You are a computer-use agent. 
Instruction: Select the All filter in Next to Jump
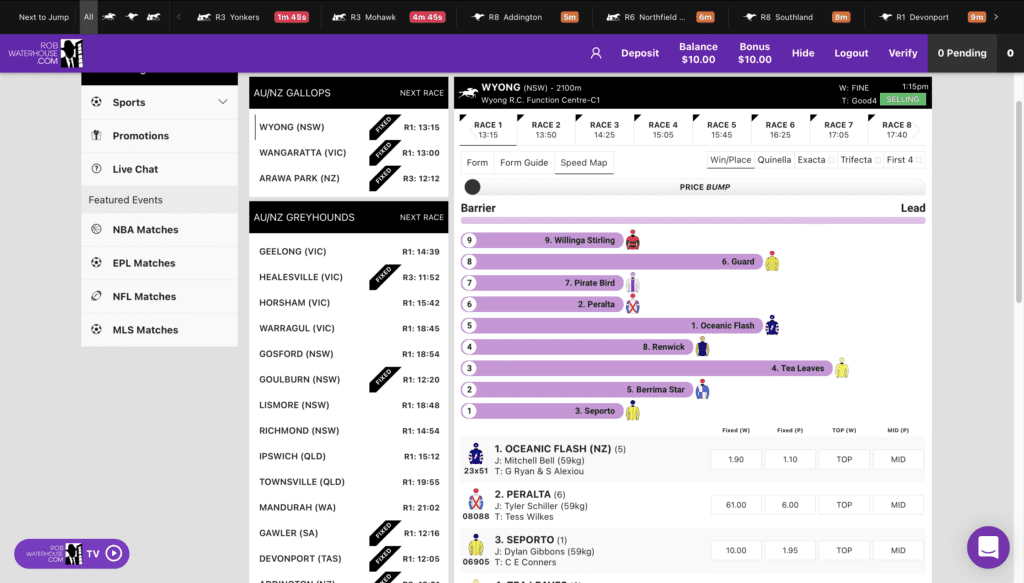coord(88,17)
